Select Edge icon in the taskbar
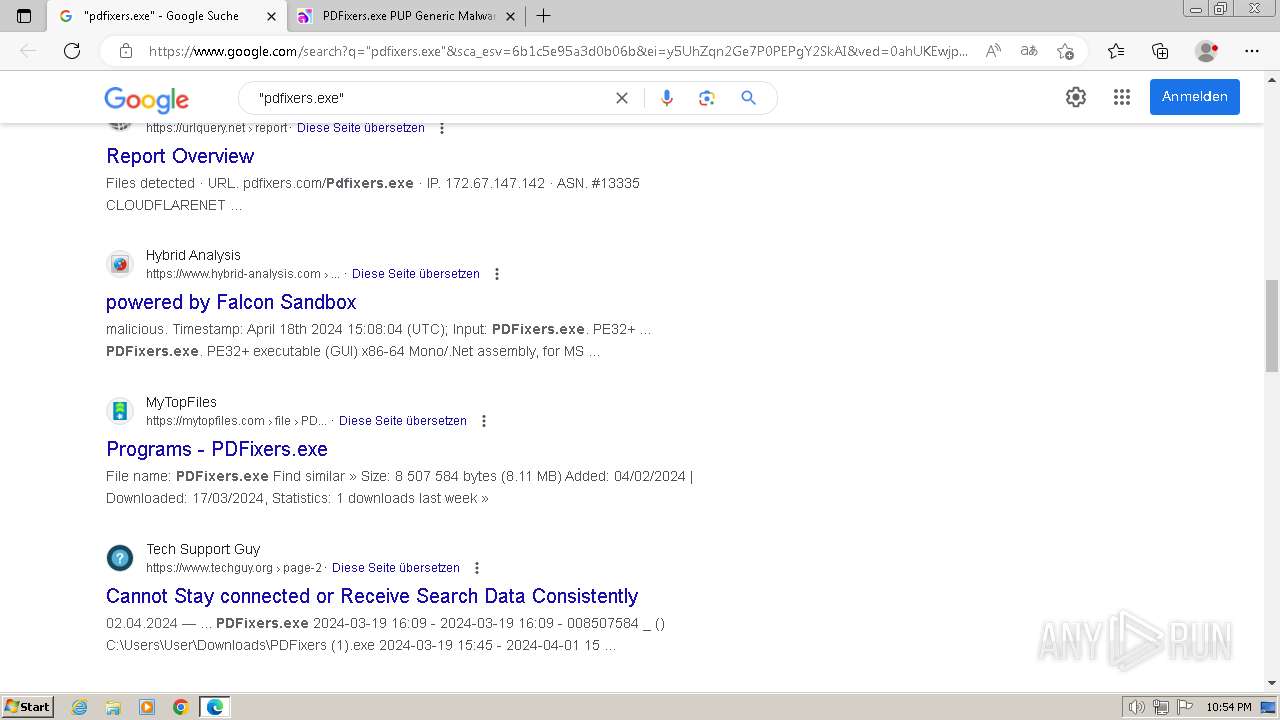Viewport: 1280px width, 720px height. point(215,707)
